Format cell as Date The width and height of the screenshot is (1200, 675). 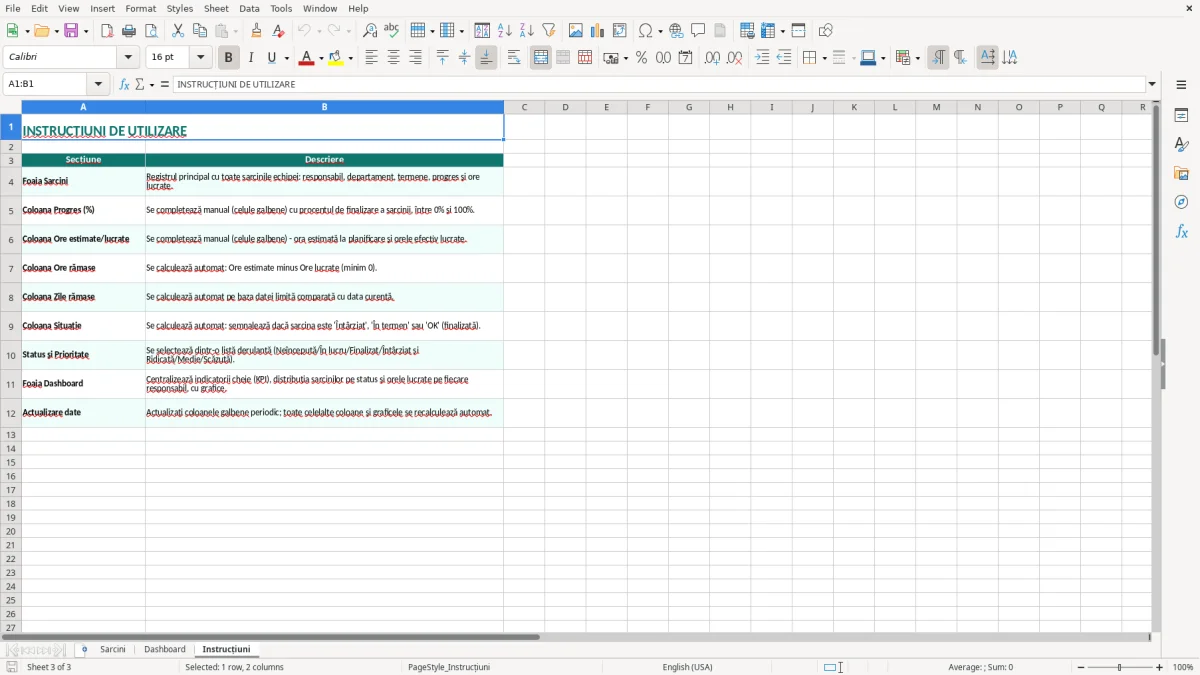tap(686, 58)
